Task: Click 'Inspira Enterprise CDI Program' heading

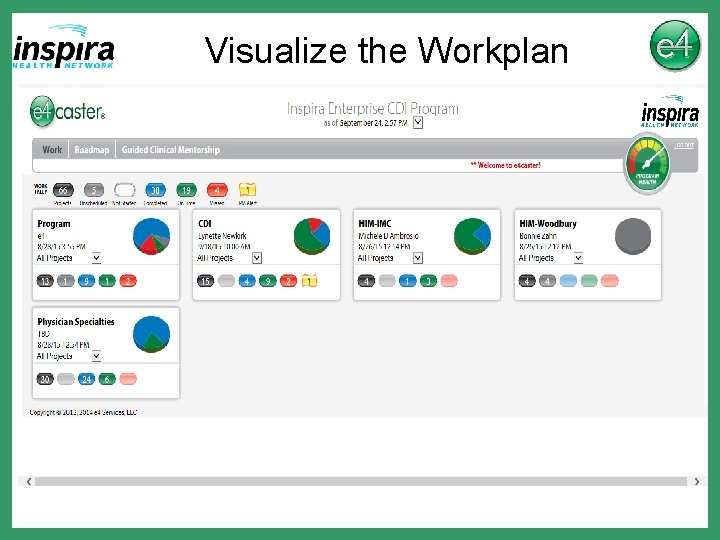Action: click(x=372, y=109)
